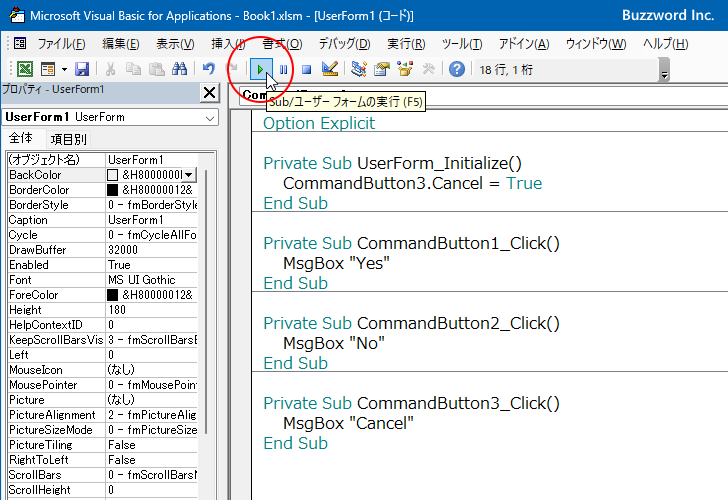Switch to the 全体 properties tab
Screen dimensions: 728x500
tap(21, 138)
